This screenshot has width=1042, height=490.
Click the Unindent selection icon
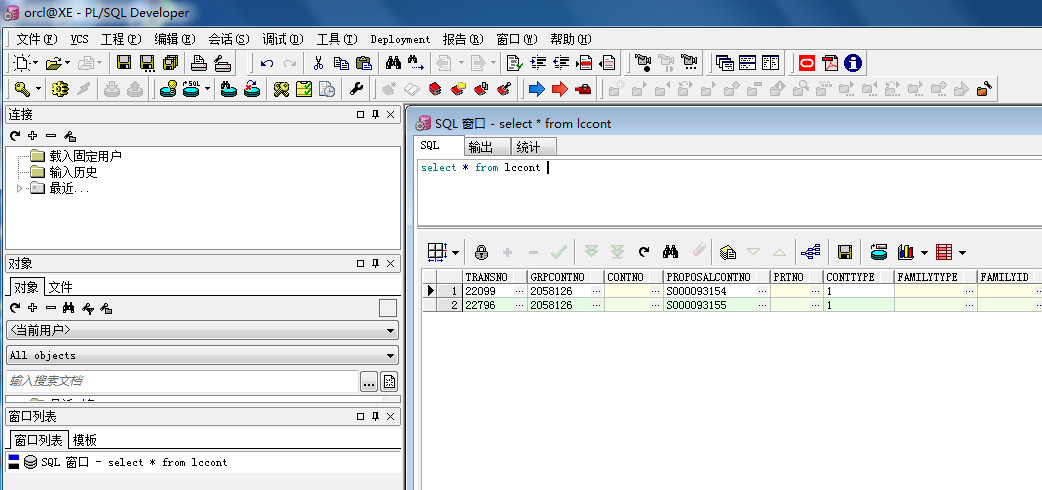562,63
